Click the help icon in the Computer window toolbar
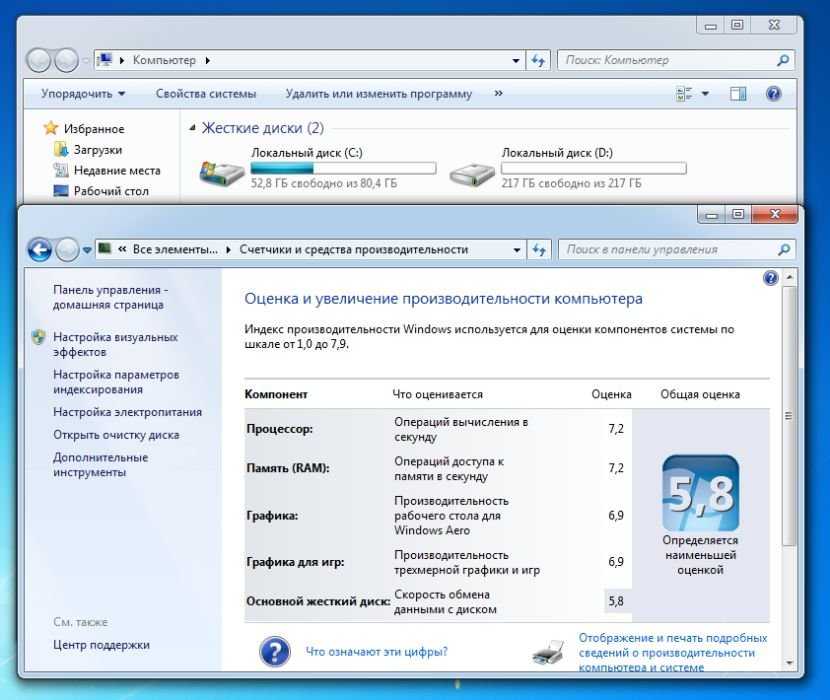 point(773,94)
